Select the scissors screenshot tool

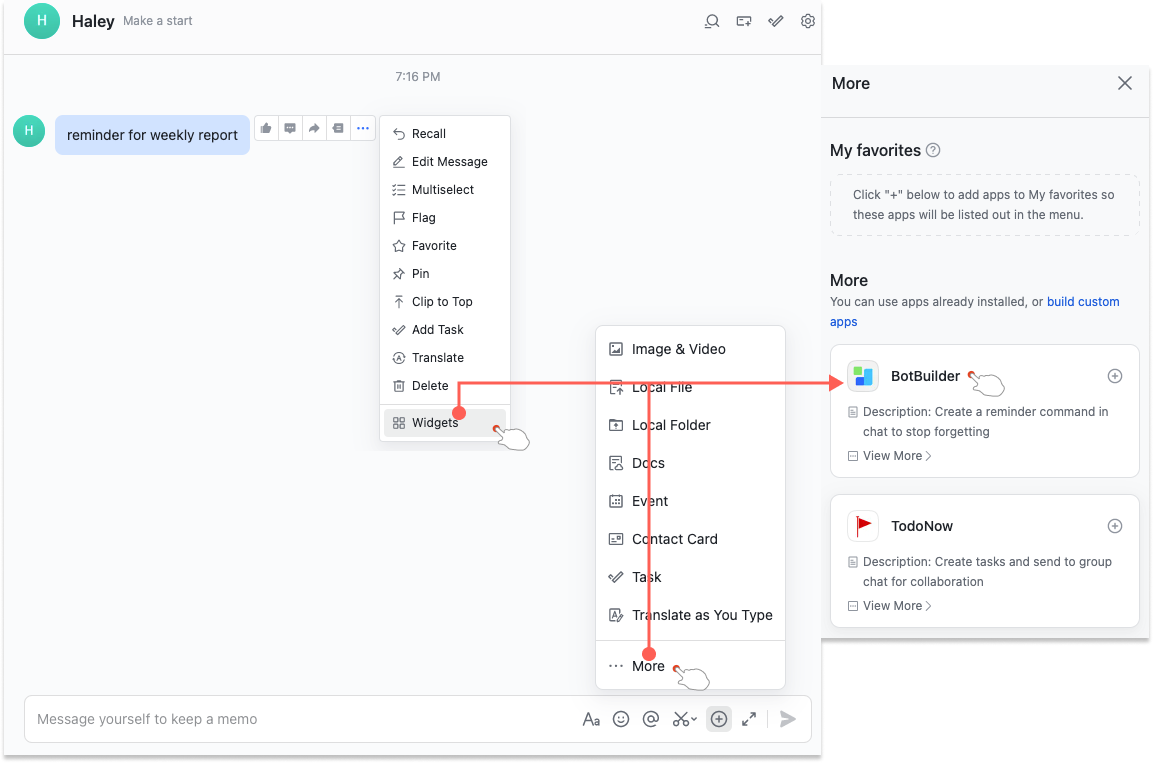pyautogui.click(x=681, y=719)
